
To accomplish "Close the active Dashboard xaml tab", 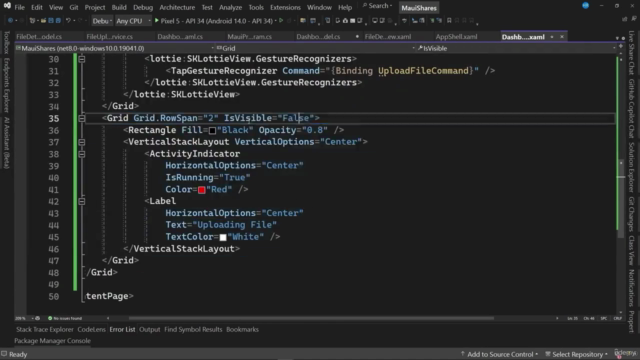I will pyautogui.click(x=562, y=37).
